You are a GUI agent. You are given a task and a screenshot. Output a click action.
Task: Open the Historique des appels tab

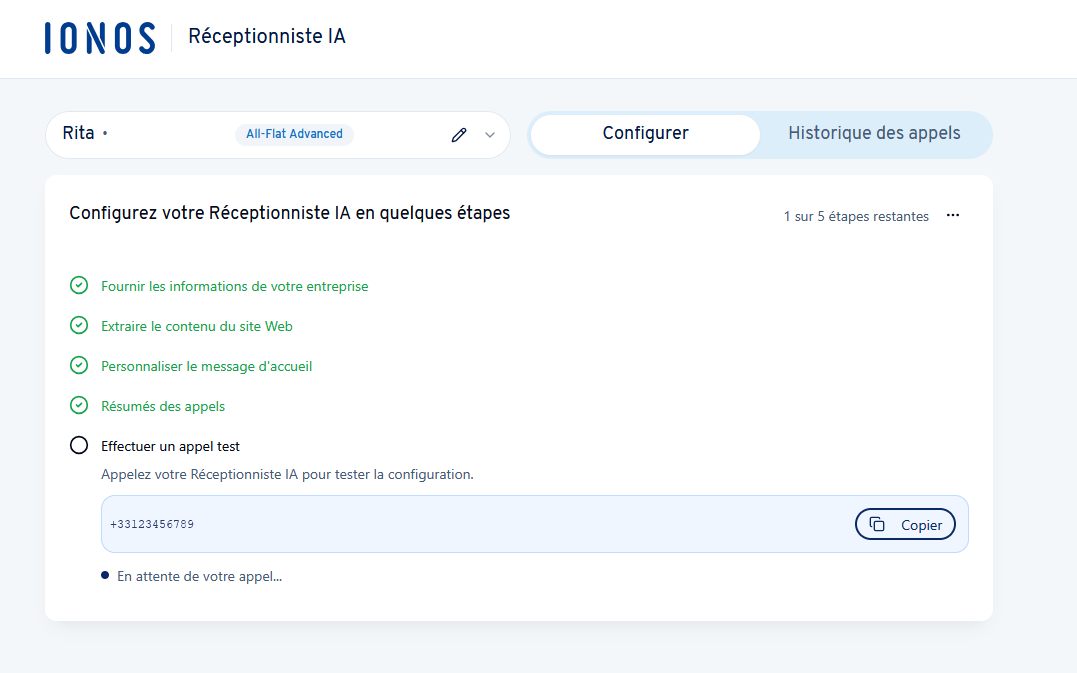(x=874, y=134)
